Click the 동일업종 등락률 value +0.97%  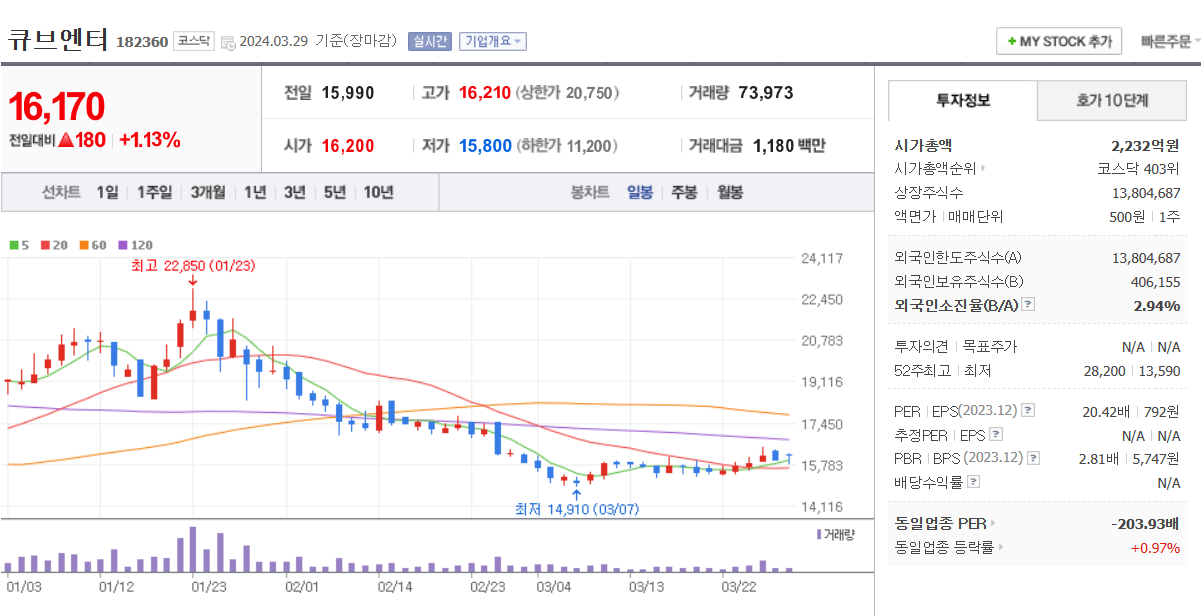tap(1155, 547)
